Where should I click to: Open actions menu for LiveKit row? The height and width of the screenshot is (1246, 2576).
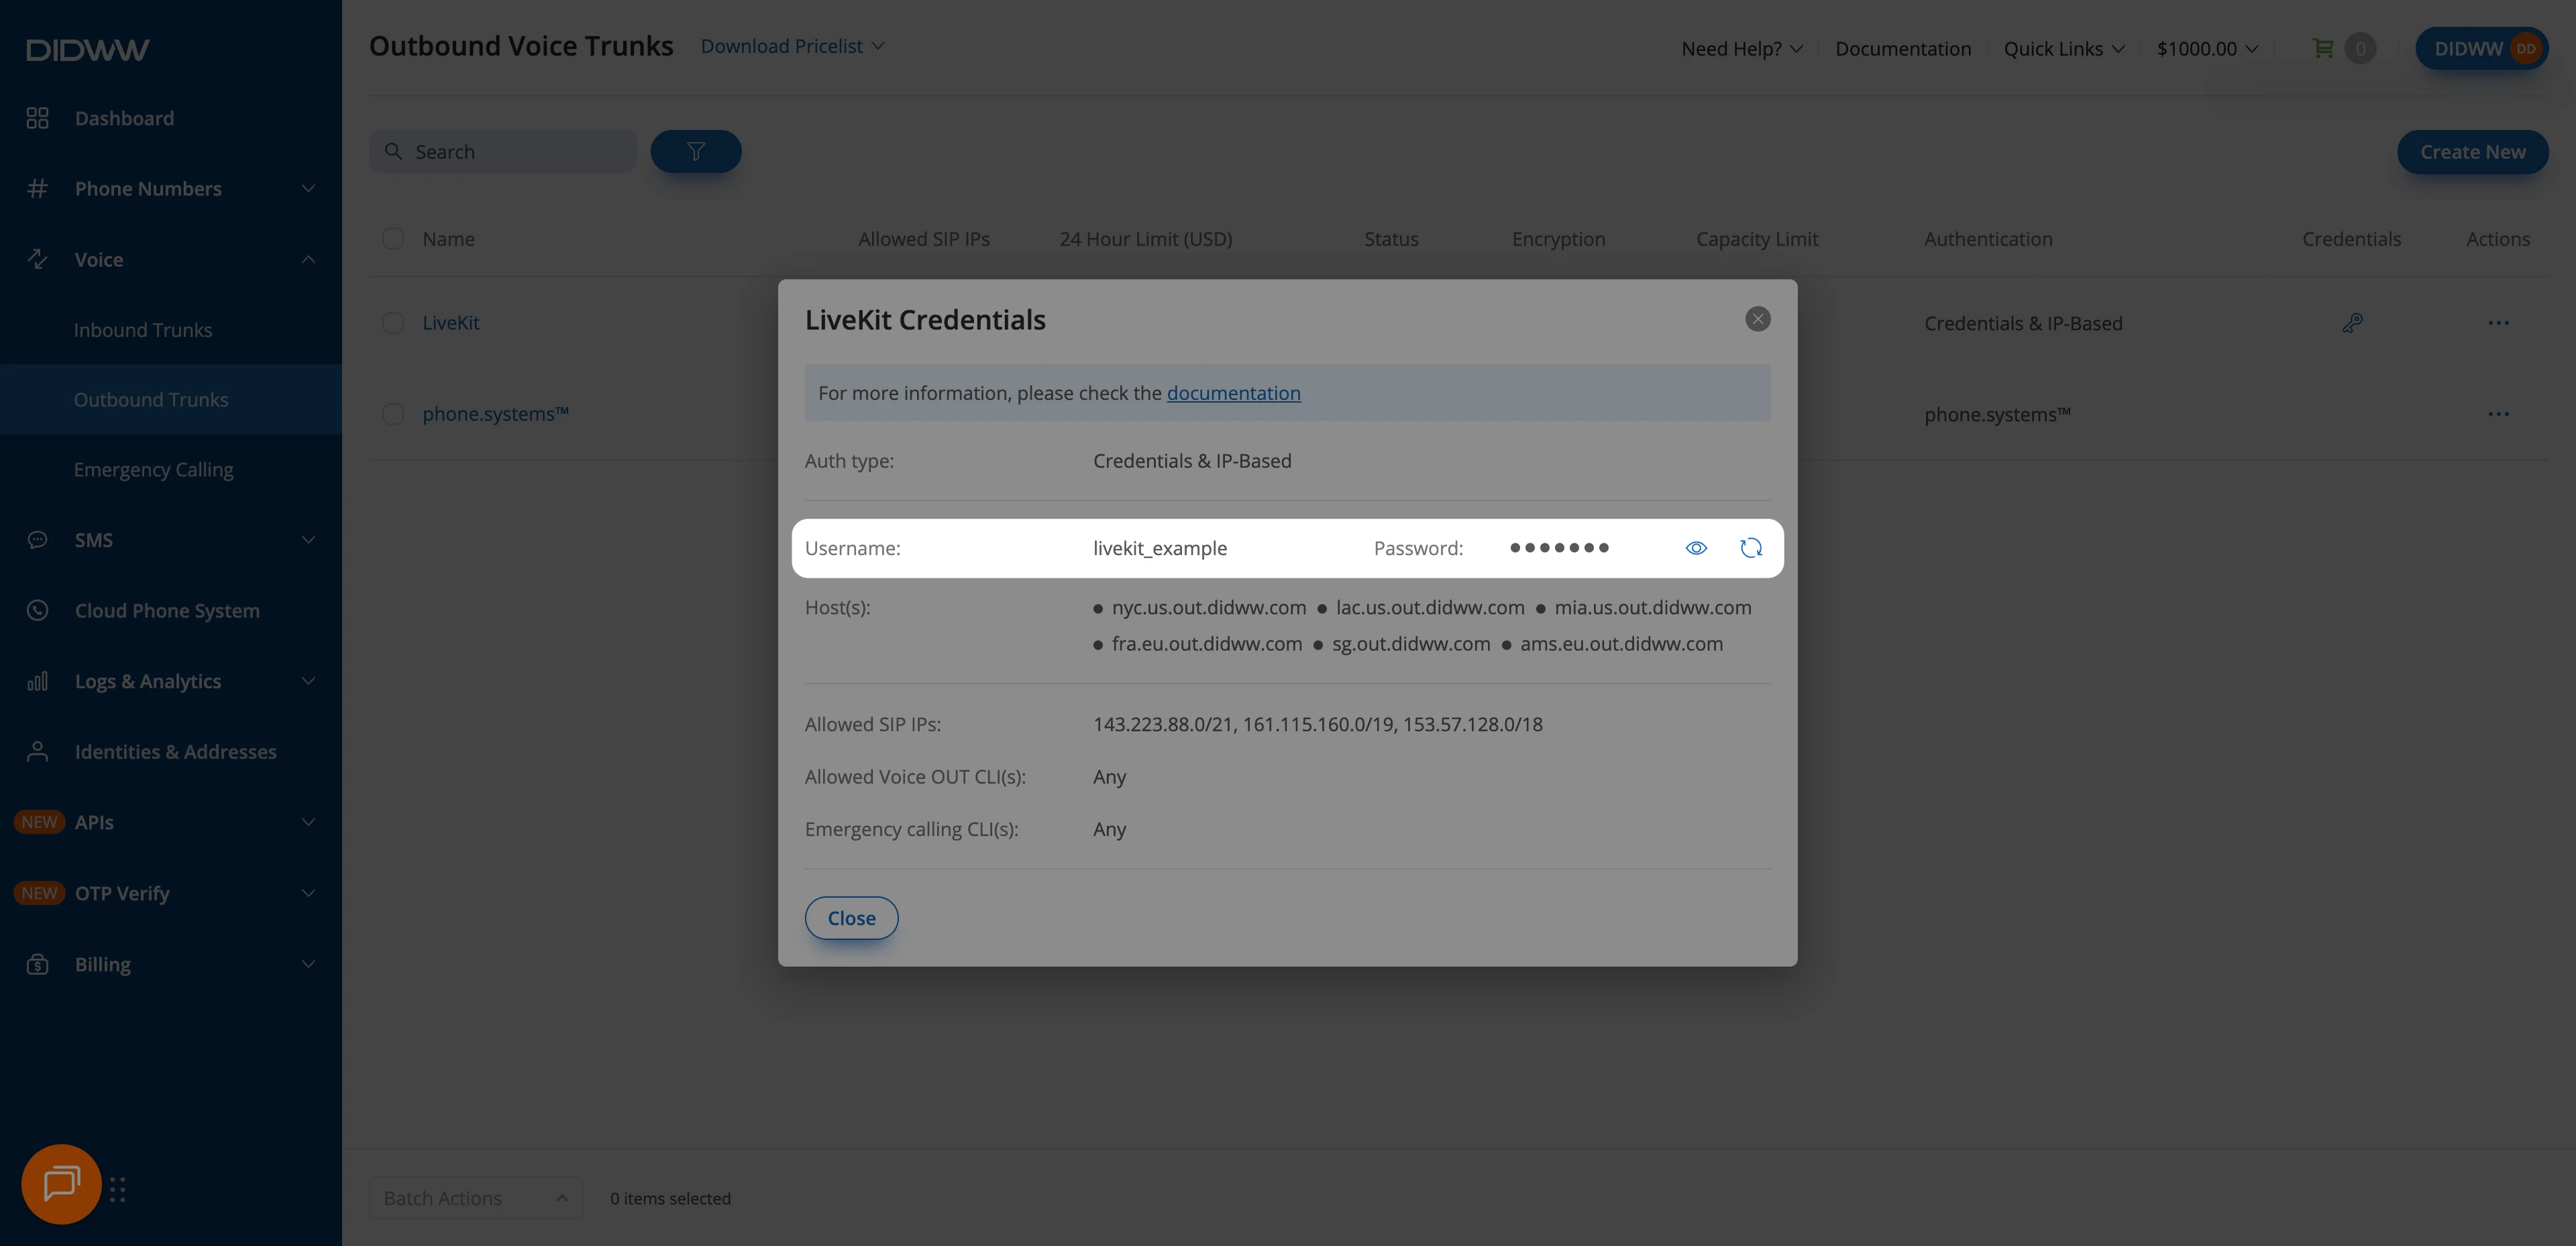pyautogui.click(x=2499, y=323)
